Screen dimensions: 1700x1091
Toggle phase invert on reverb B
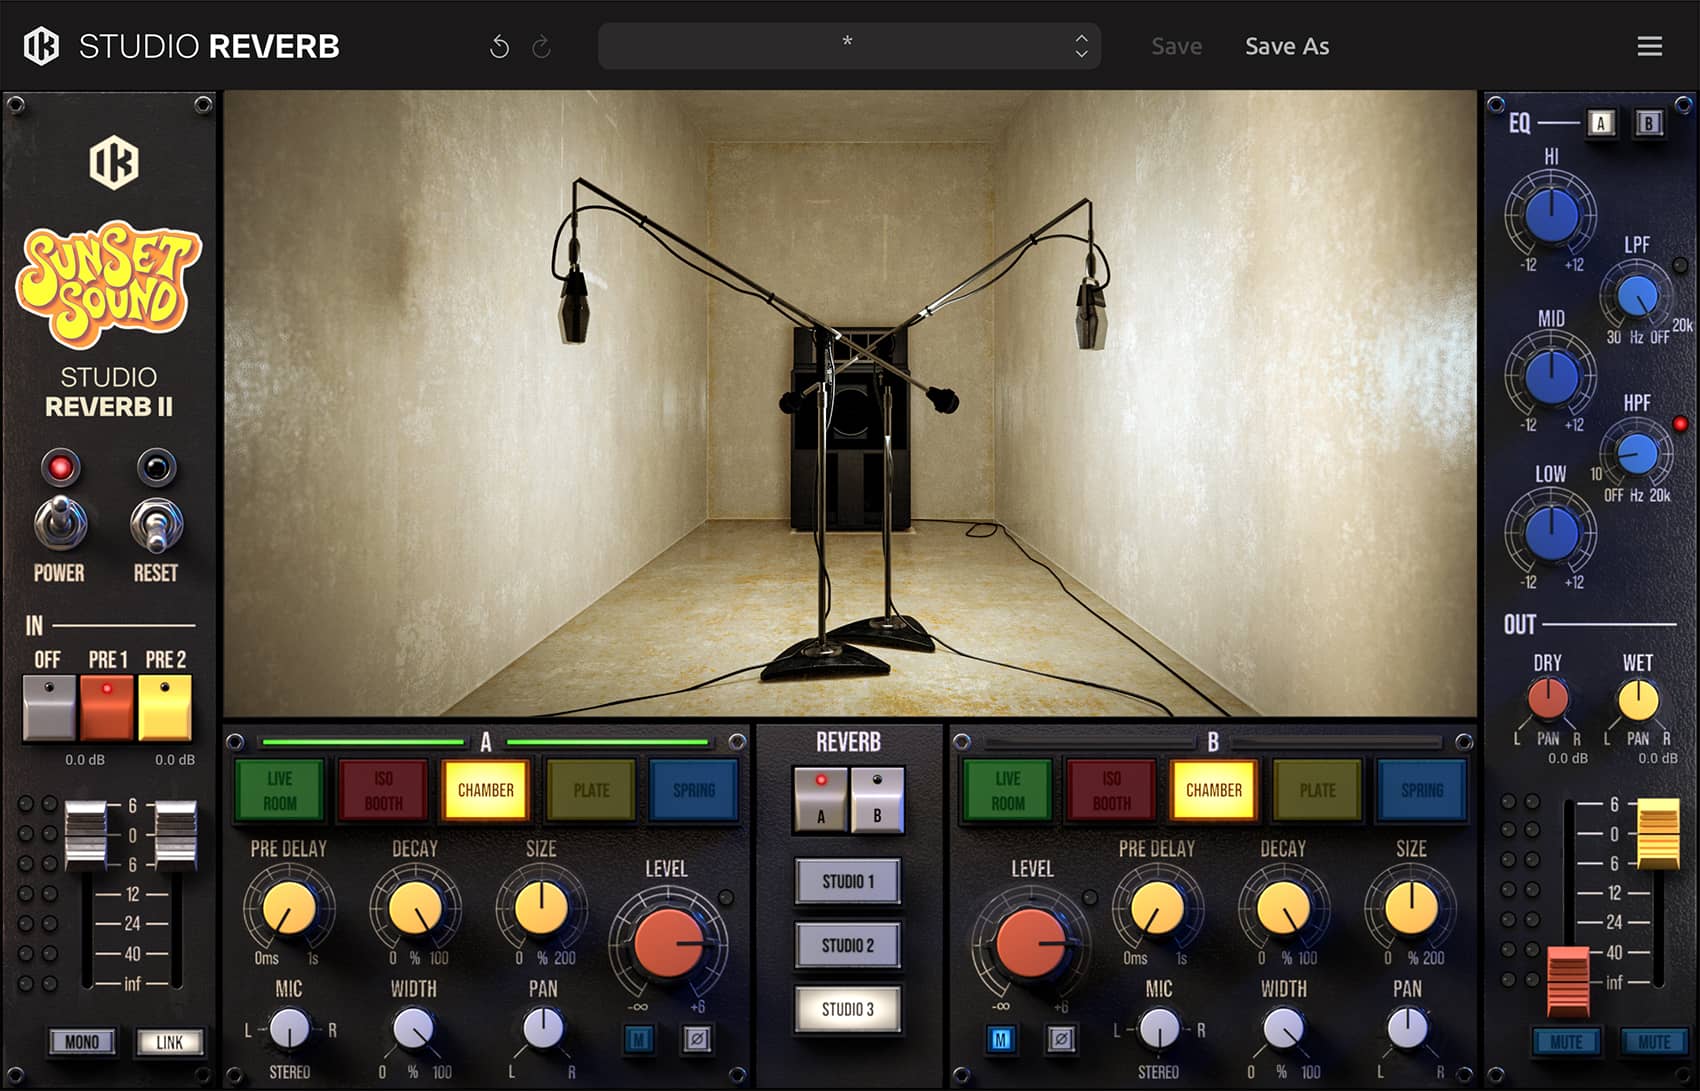tap(1061, 1039)
